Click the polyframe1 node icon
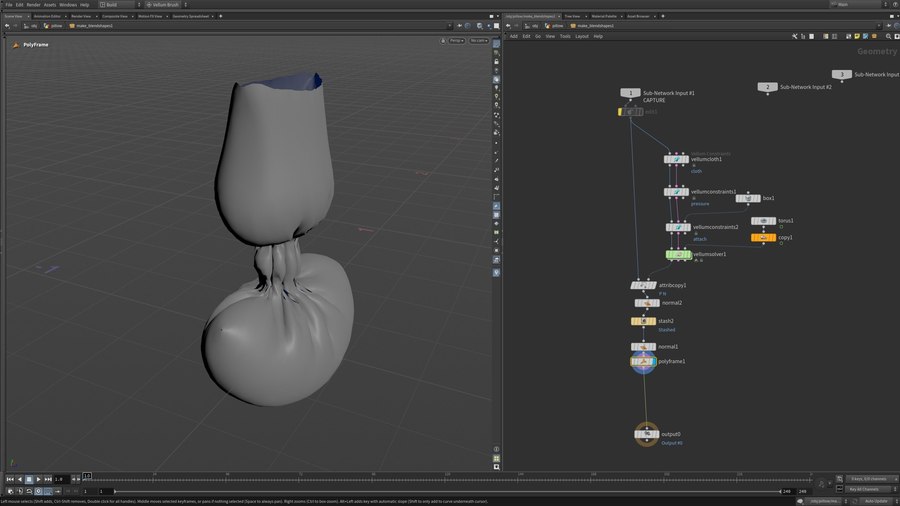Image resolution: width=900 pixels, height=506 pixels. pyautogui.click(x=643, y=361)
